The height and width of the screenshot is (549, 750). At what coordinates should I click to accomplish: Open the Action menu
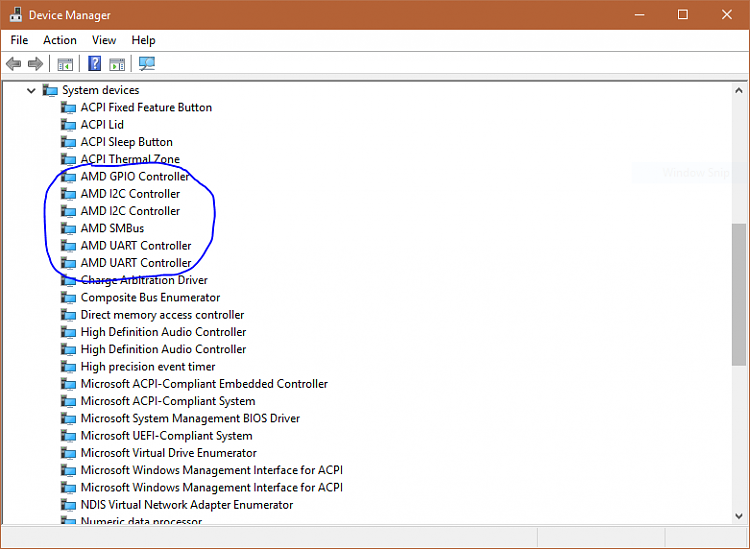coord(60,40)
